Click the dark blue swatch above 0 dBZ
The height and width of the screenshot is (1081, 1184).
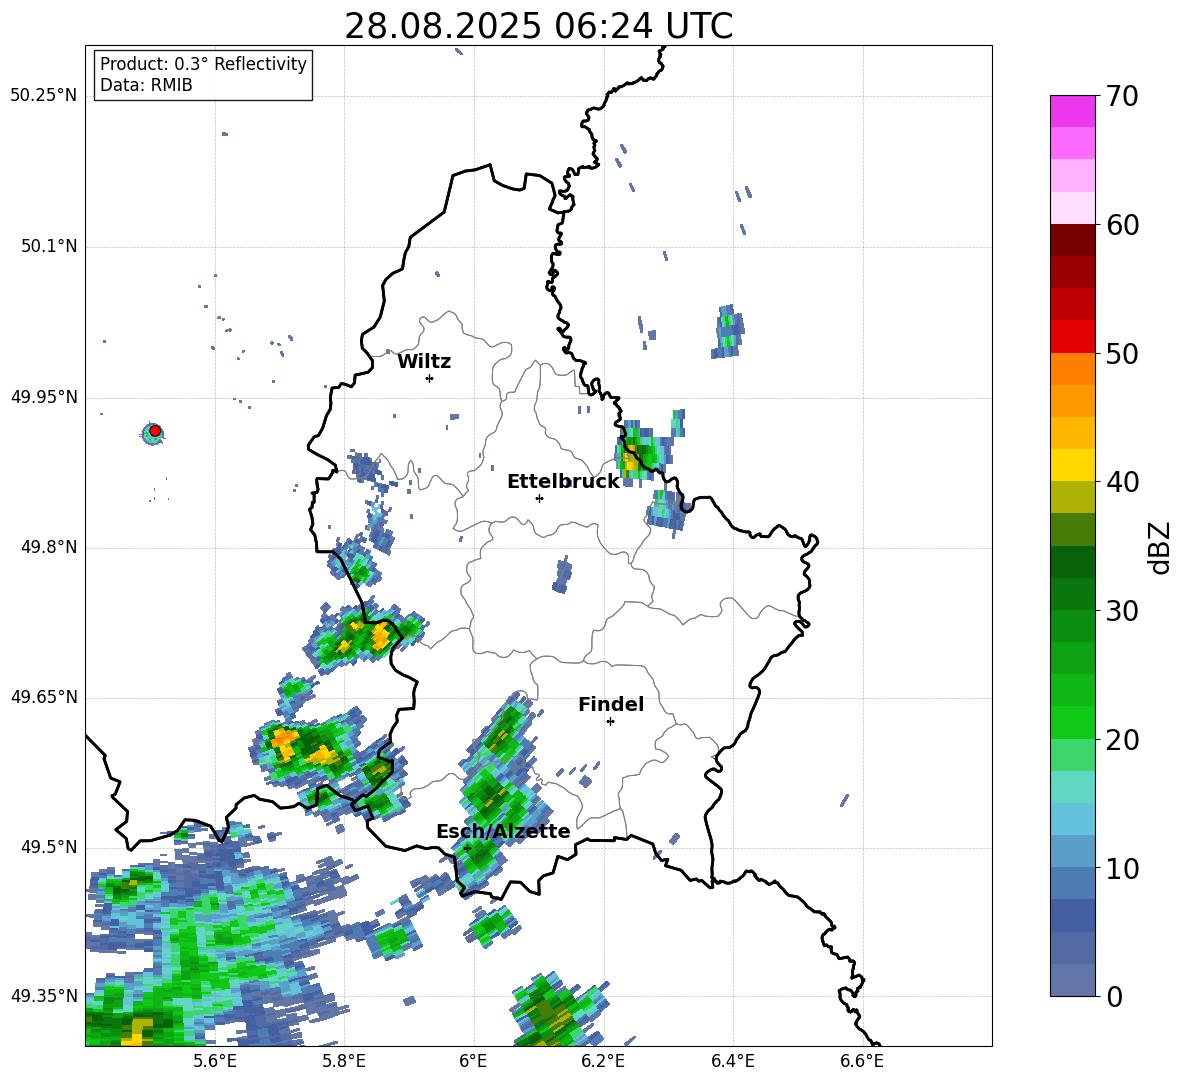coord(1072,980)
